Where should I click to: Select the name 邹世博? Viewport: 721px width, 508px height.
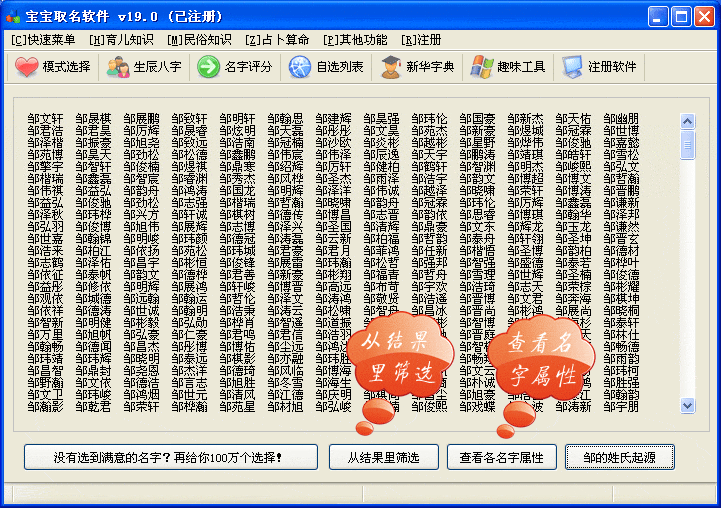[x=621, y=131]
